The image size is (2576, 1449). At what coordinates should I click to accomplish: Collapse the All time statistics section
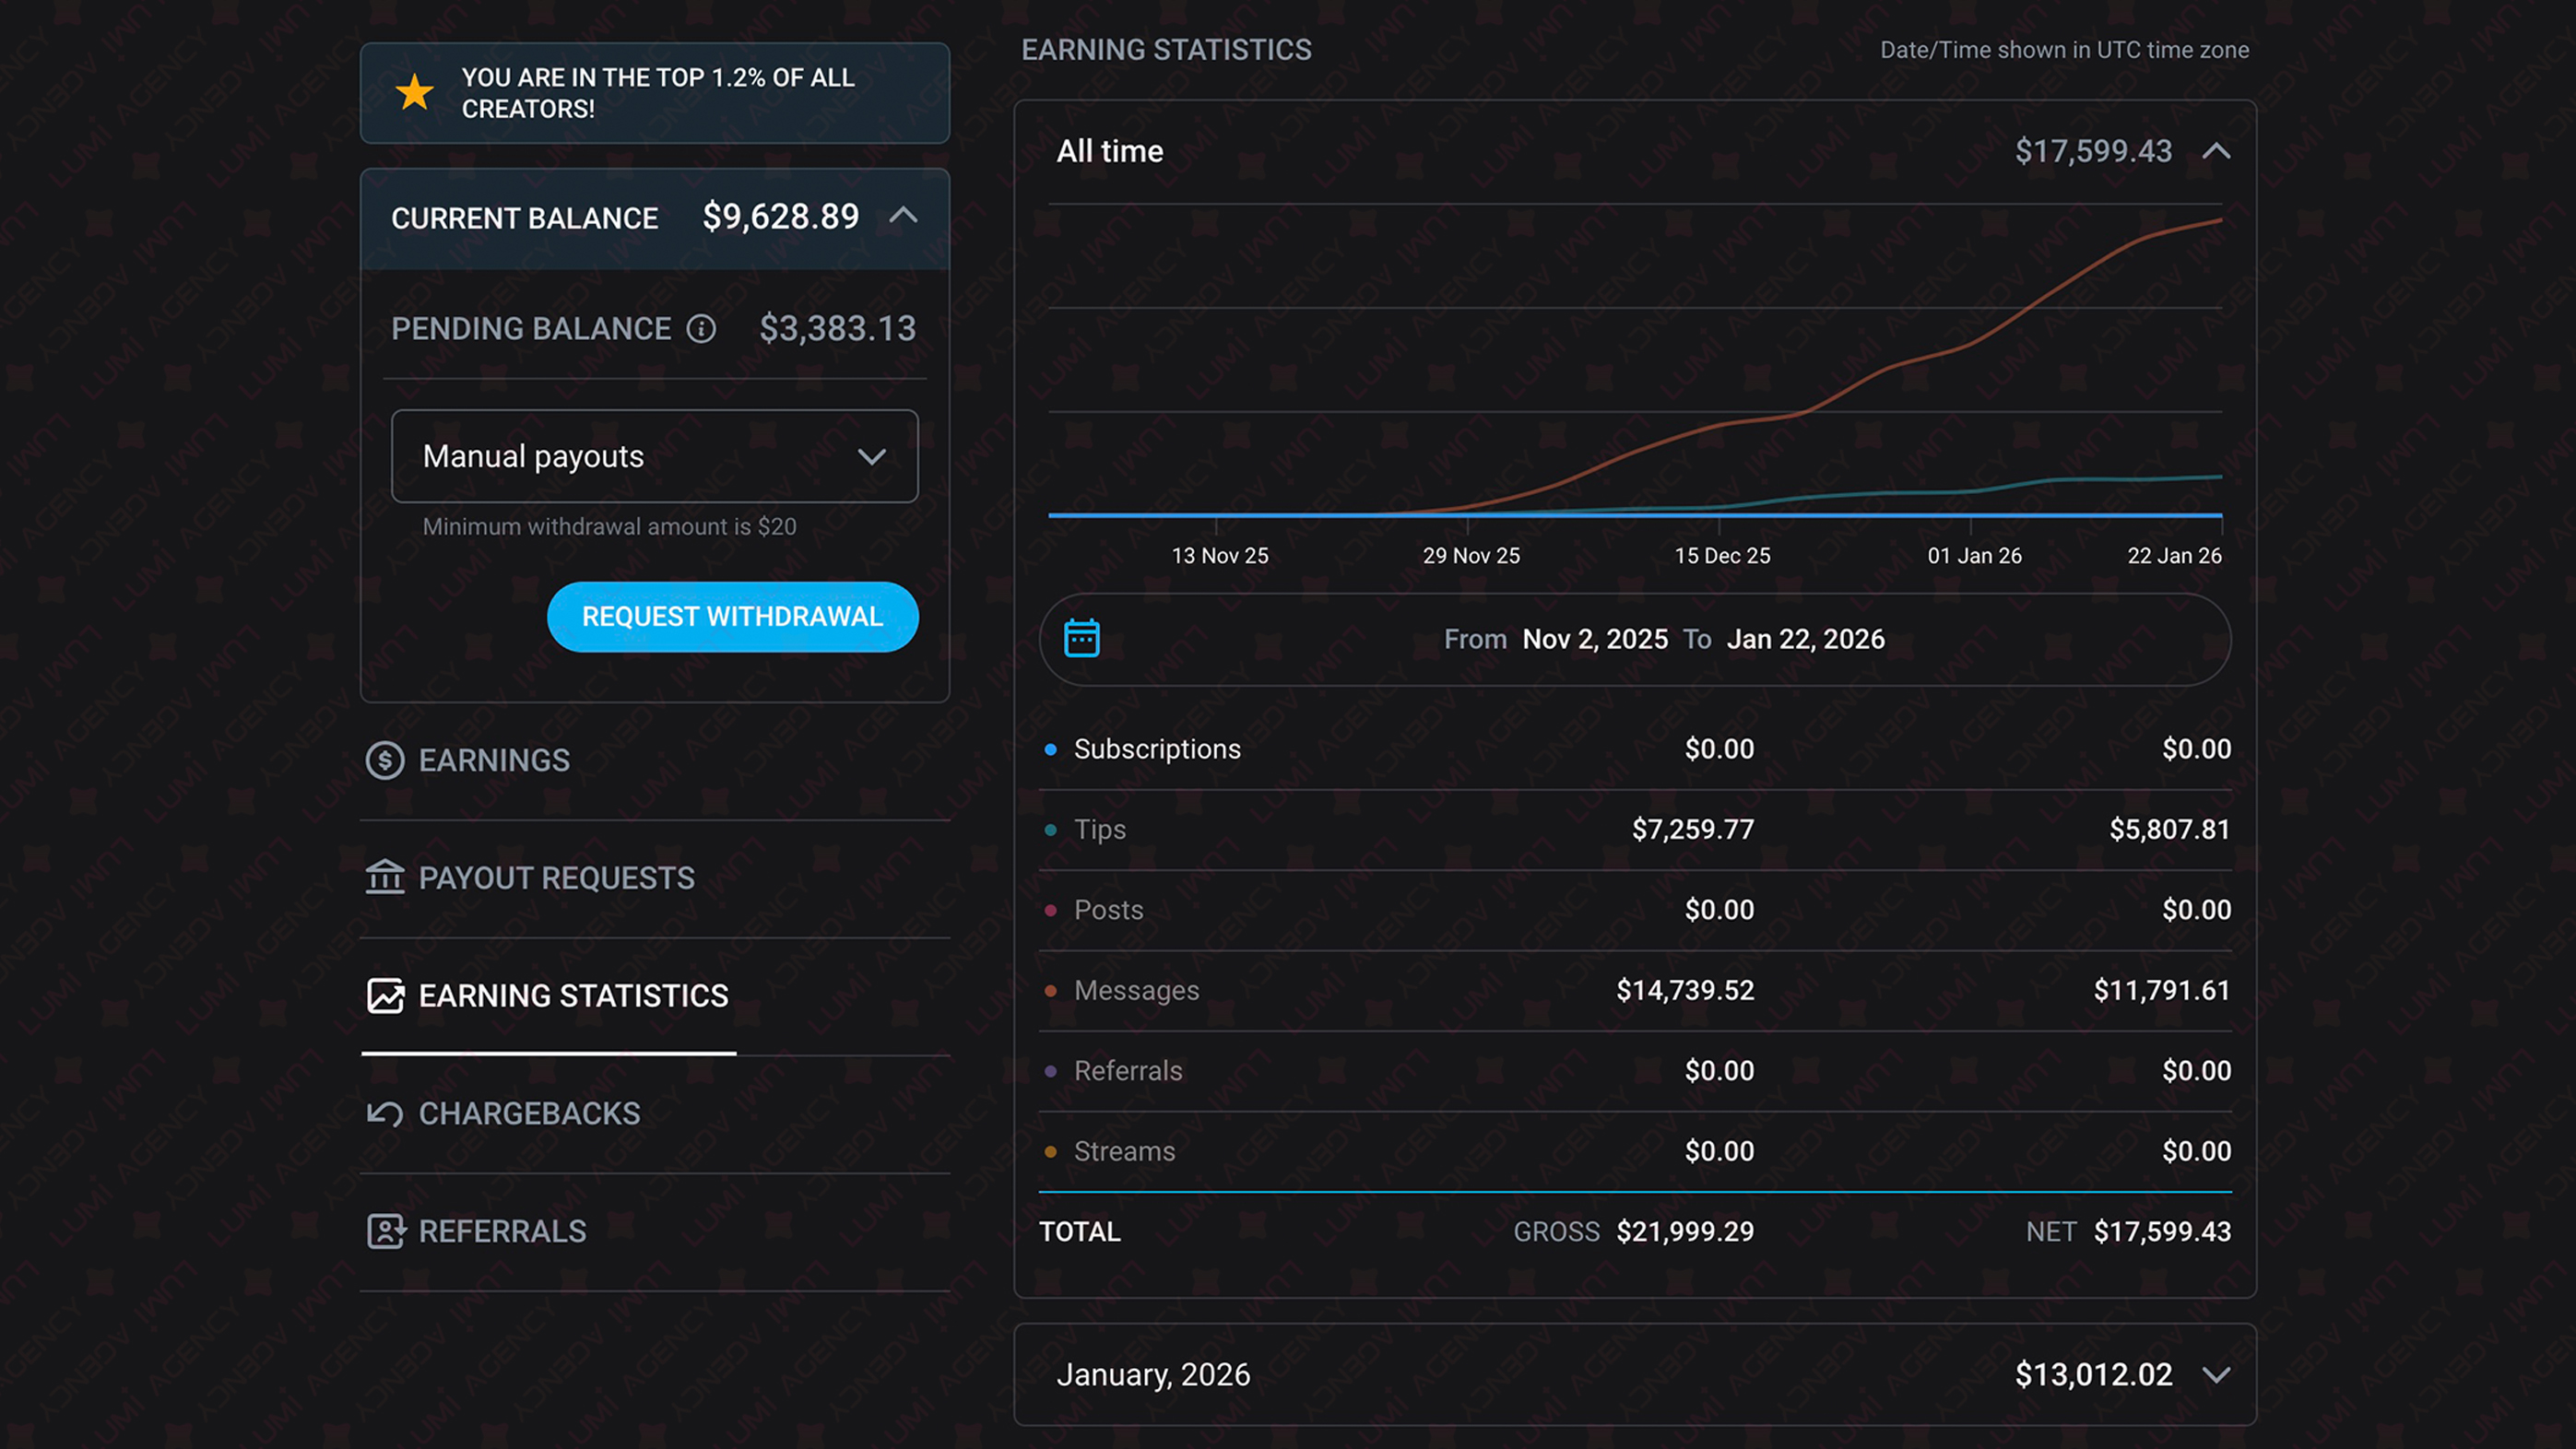pyautogui.click(x=2216, y=151)
